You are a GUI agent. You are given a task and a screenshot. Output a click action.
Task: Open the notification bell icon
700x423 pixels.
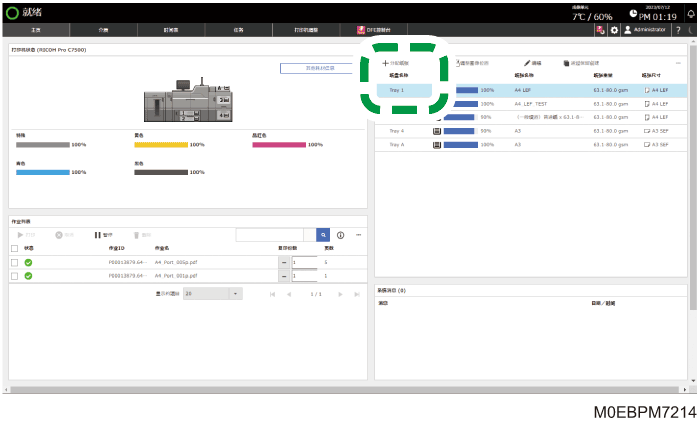pos(692,13)
